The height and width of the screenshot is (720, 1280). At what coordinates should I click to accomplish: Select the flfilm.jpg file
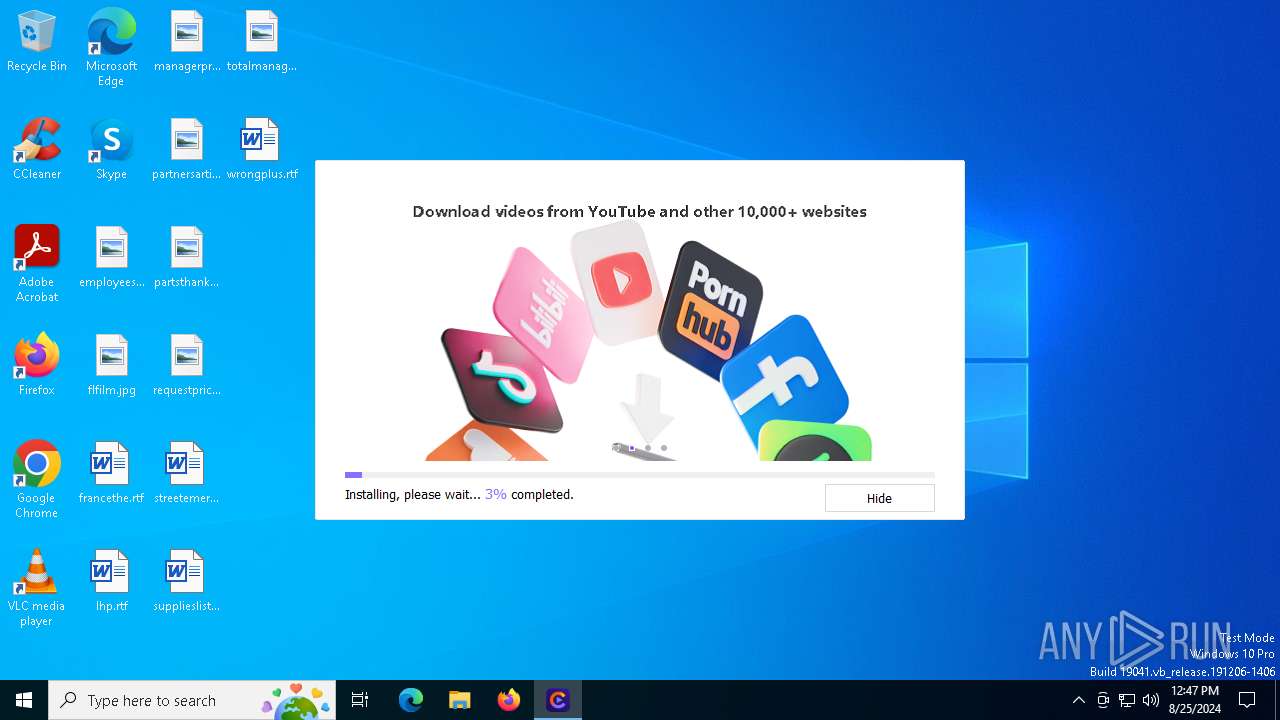[111, 365]
